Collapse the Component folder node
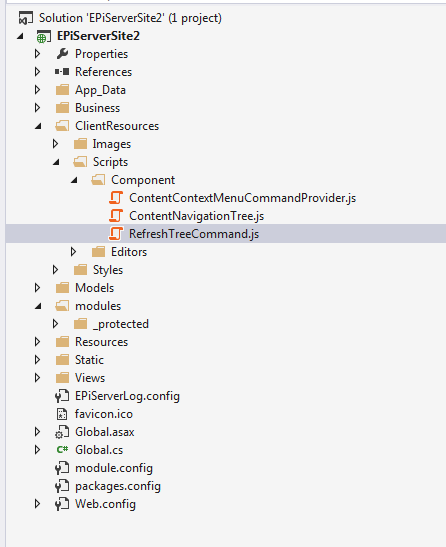Image resolution: width=446 pixels, height=547 pixels. click(x=74, y=180)
